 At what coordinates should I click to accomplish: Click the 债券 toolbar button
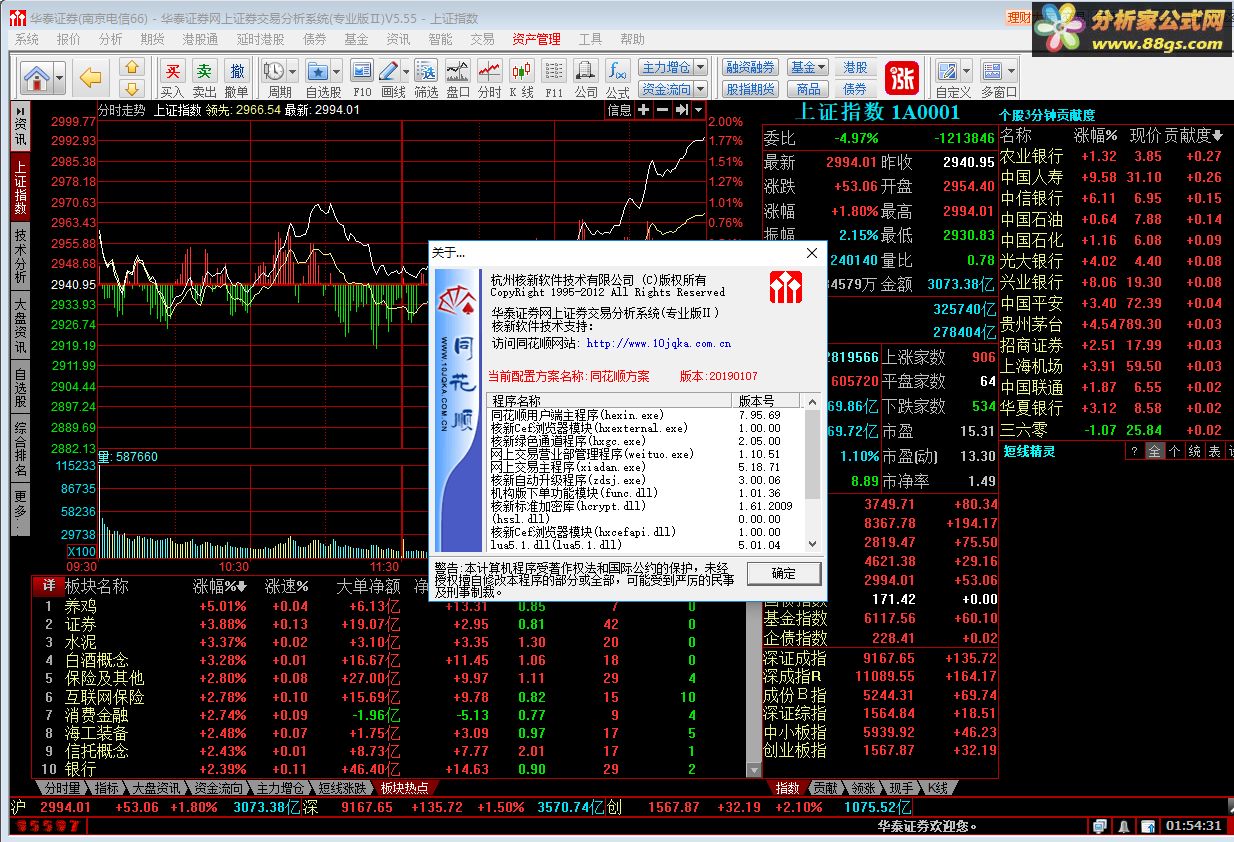(x=855, y=88)
